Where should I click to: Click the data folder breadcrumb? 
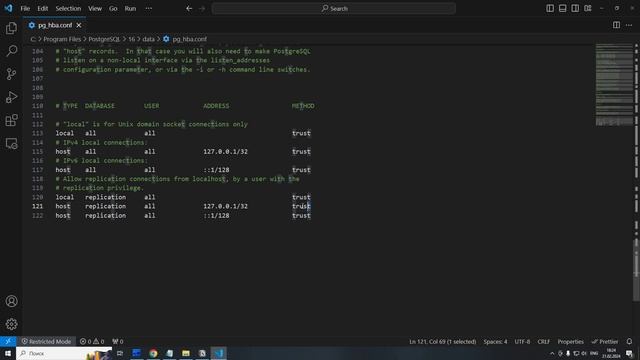(149, 39)
